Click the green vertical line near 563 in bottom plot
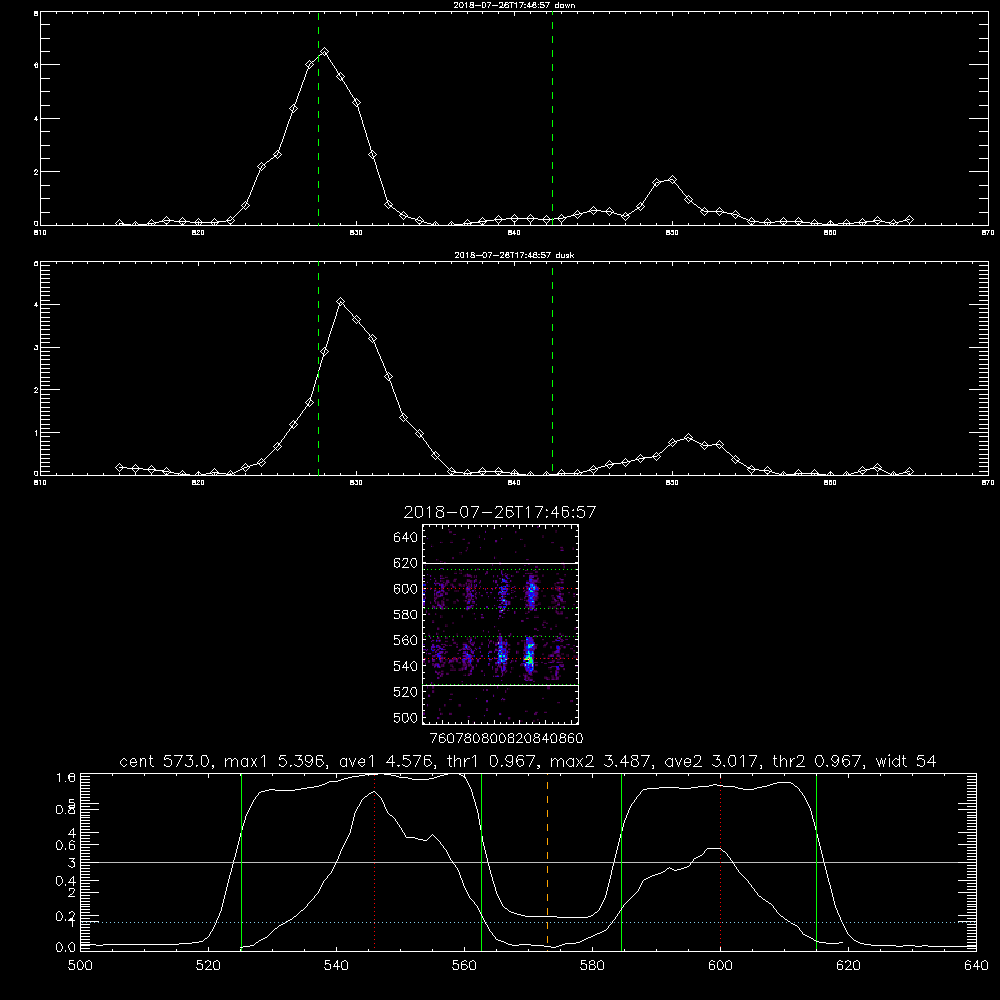Screen dimensions: 1000x1000 pos(482,861)
